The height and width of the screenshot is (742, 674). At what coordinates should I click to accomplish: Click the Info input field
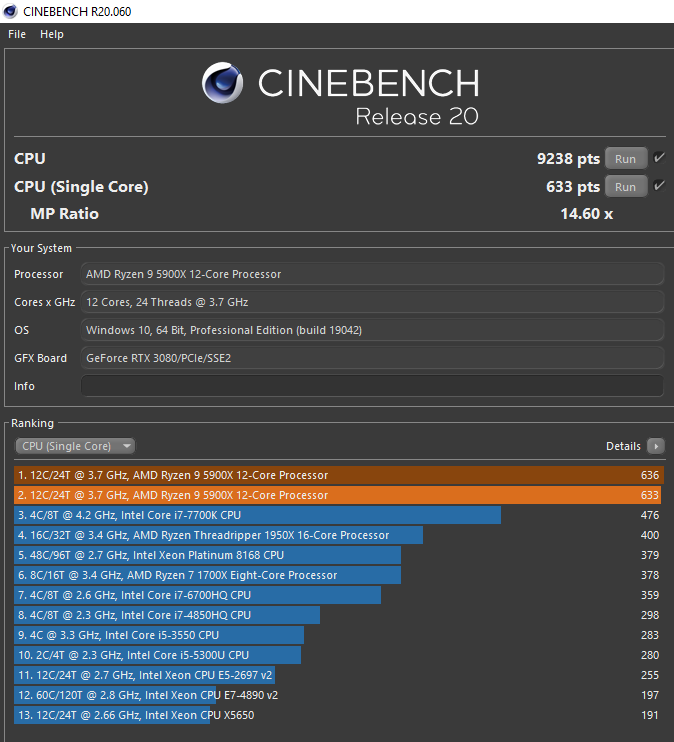[x=372, y=386]
